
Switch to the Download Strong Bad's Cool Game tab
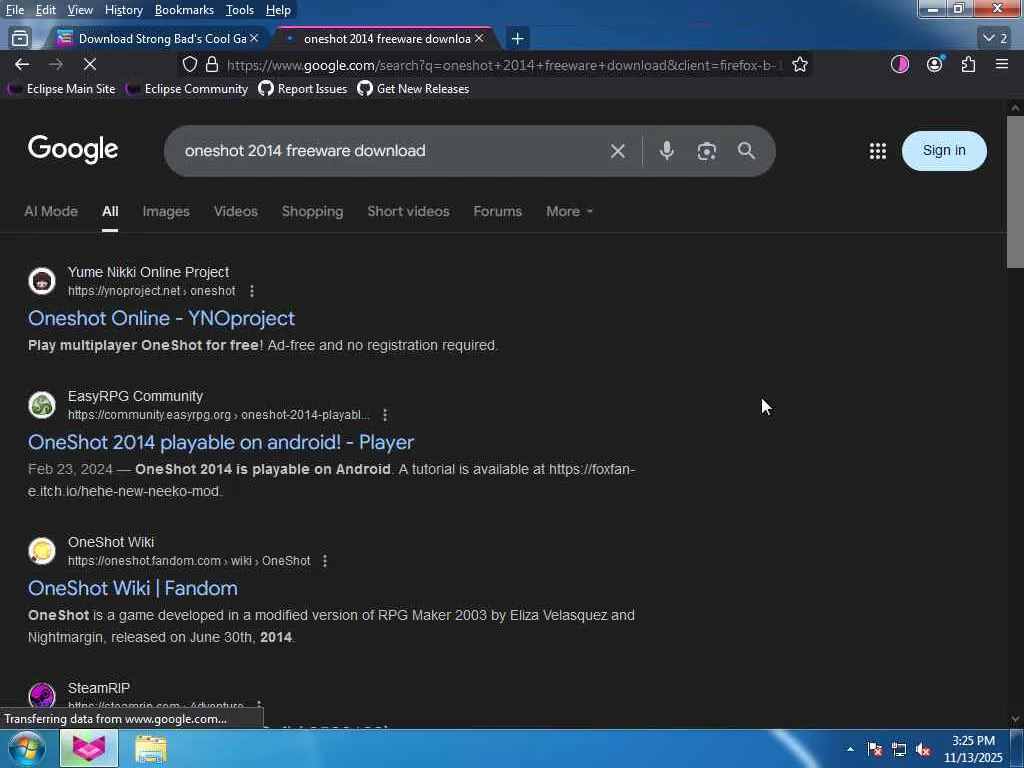click(x=157, y=39)
